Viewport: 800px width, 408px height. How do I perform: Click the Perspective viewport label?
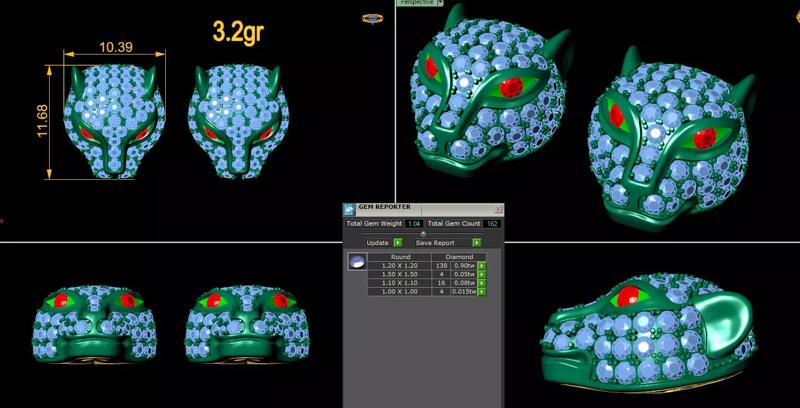click(417, 3)
